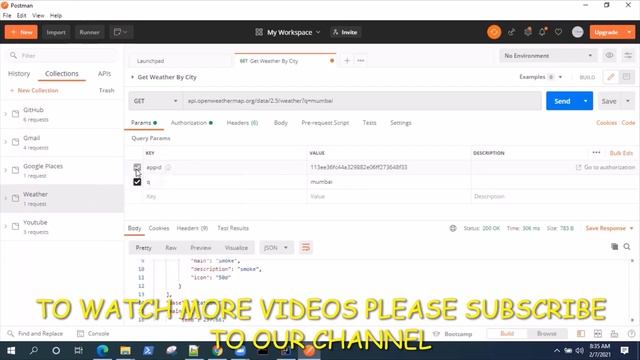The width and height of the screenshot is (640, 360).
Task: Open query params column options dots
Action: [596, 153]
